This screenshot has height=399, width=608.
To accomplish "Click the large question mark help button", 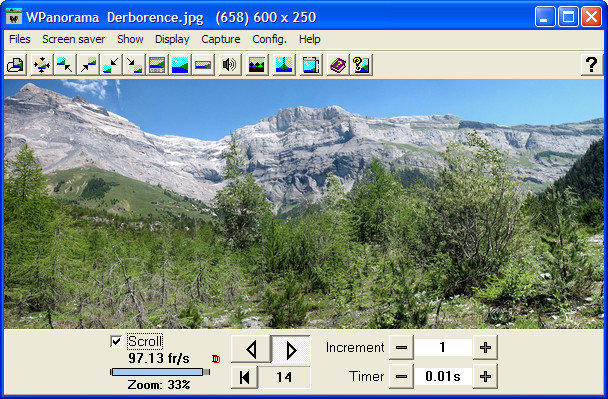I will 591,64.
